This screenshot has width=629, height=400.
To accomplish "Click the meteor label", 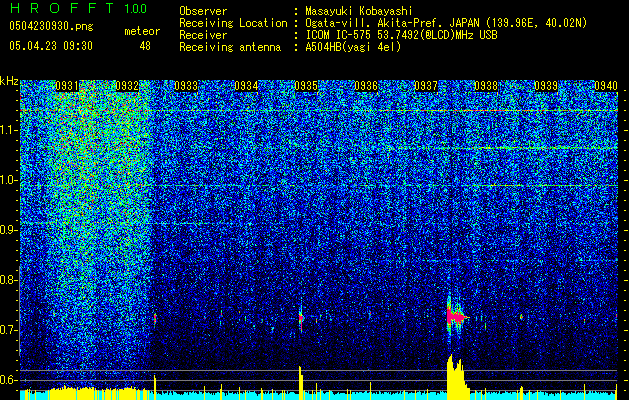I will pyautogui.click(x=142, y=31).
